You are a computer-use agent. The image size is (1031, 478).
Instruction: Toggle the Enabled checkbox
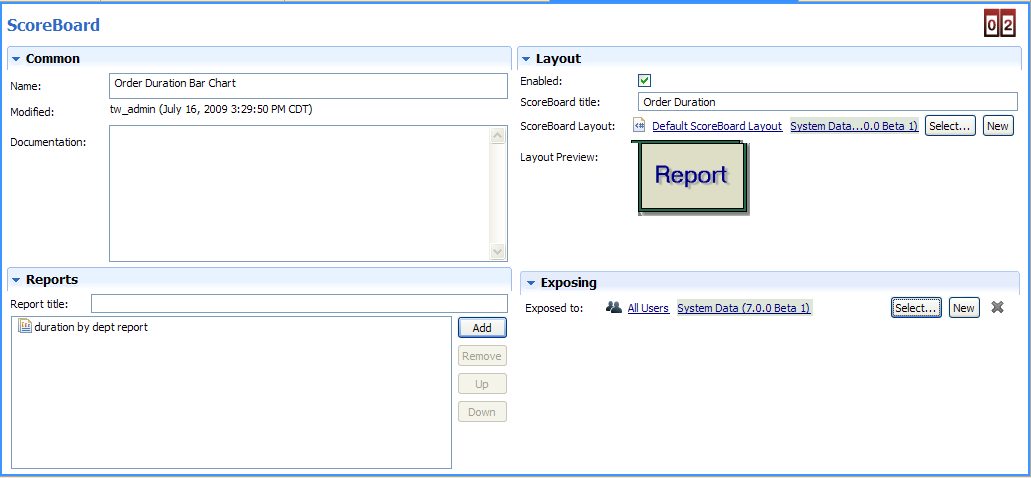(x=645, y=81)
